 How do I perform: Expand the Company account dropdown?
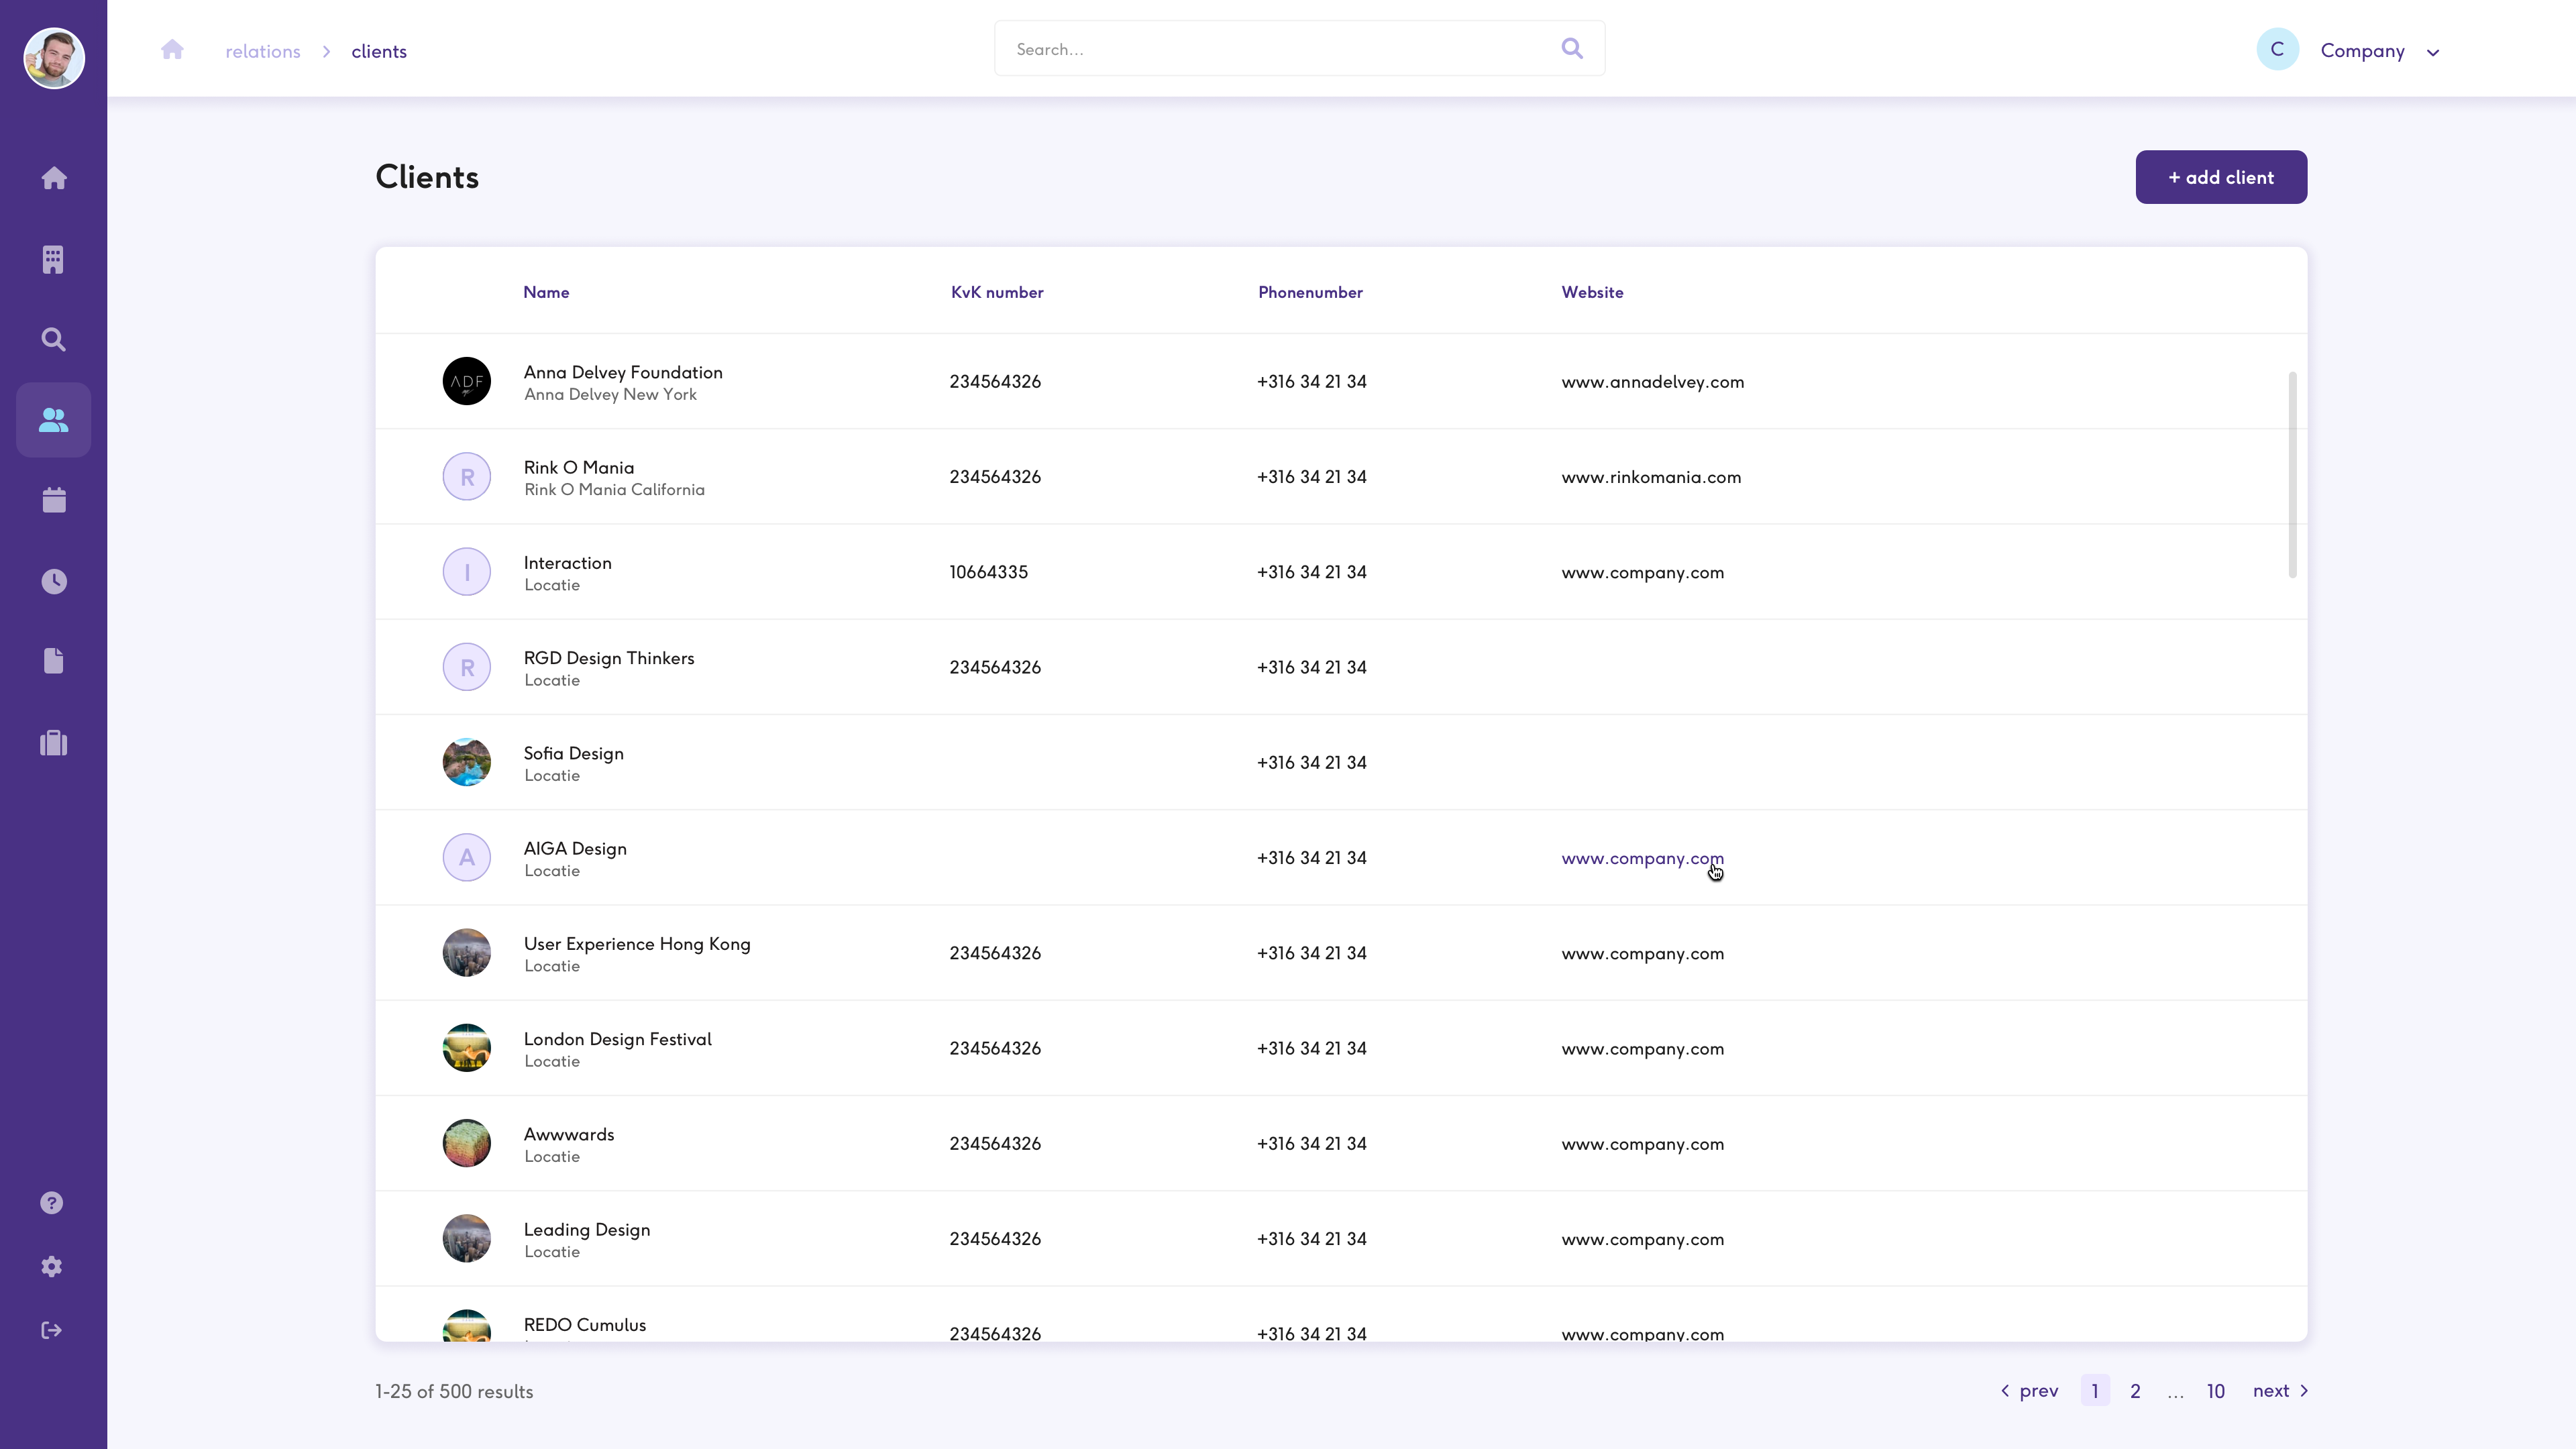[x=2433, y=52]
